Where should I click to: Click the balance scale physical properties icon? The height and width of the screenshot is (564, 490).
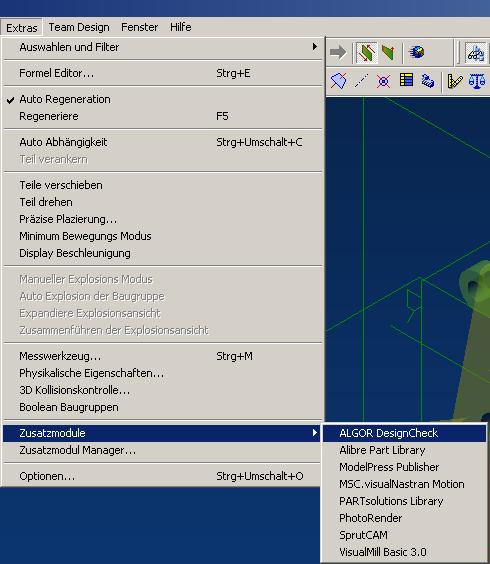477,81
